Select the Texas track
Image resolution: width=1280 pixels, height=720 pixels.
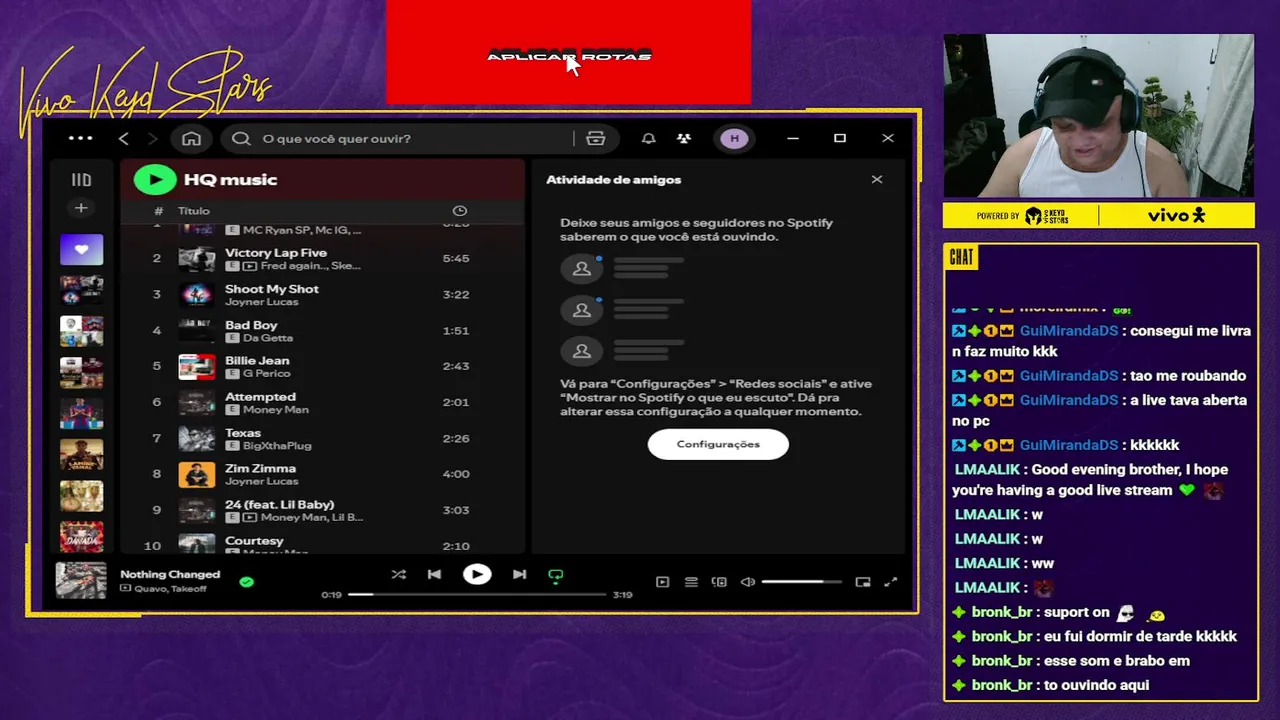tap(322, 438)
